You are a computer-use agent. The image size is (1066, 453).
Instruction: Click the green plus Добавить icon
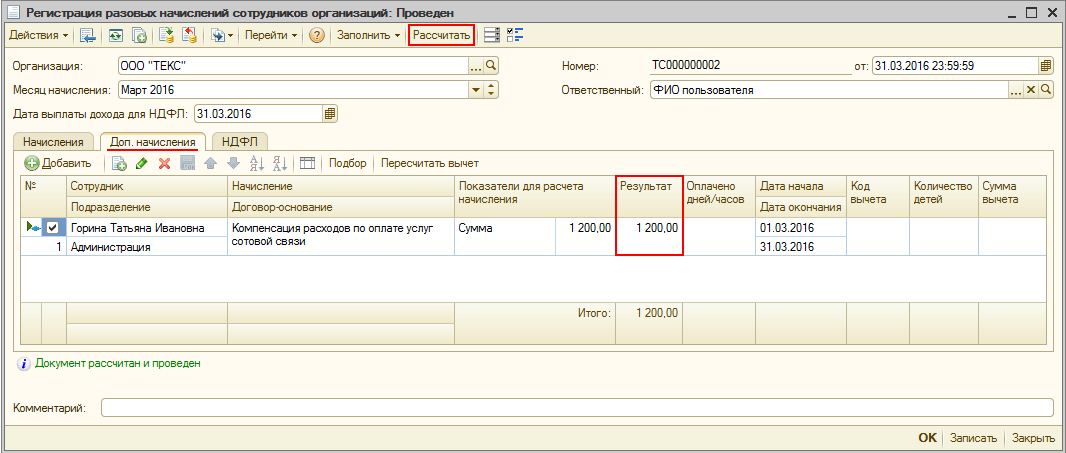(32, 163)
